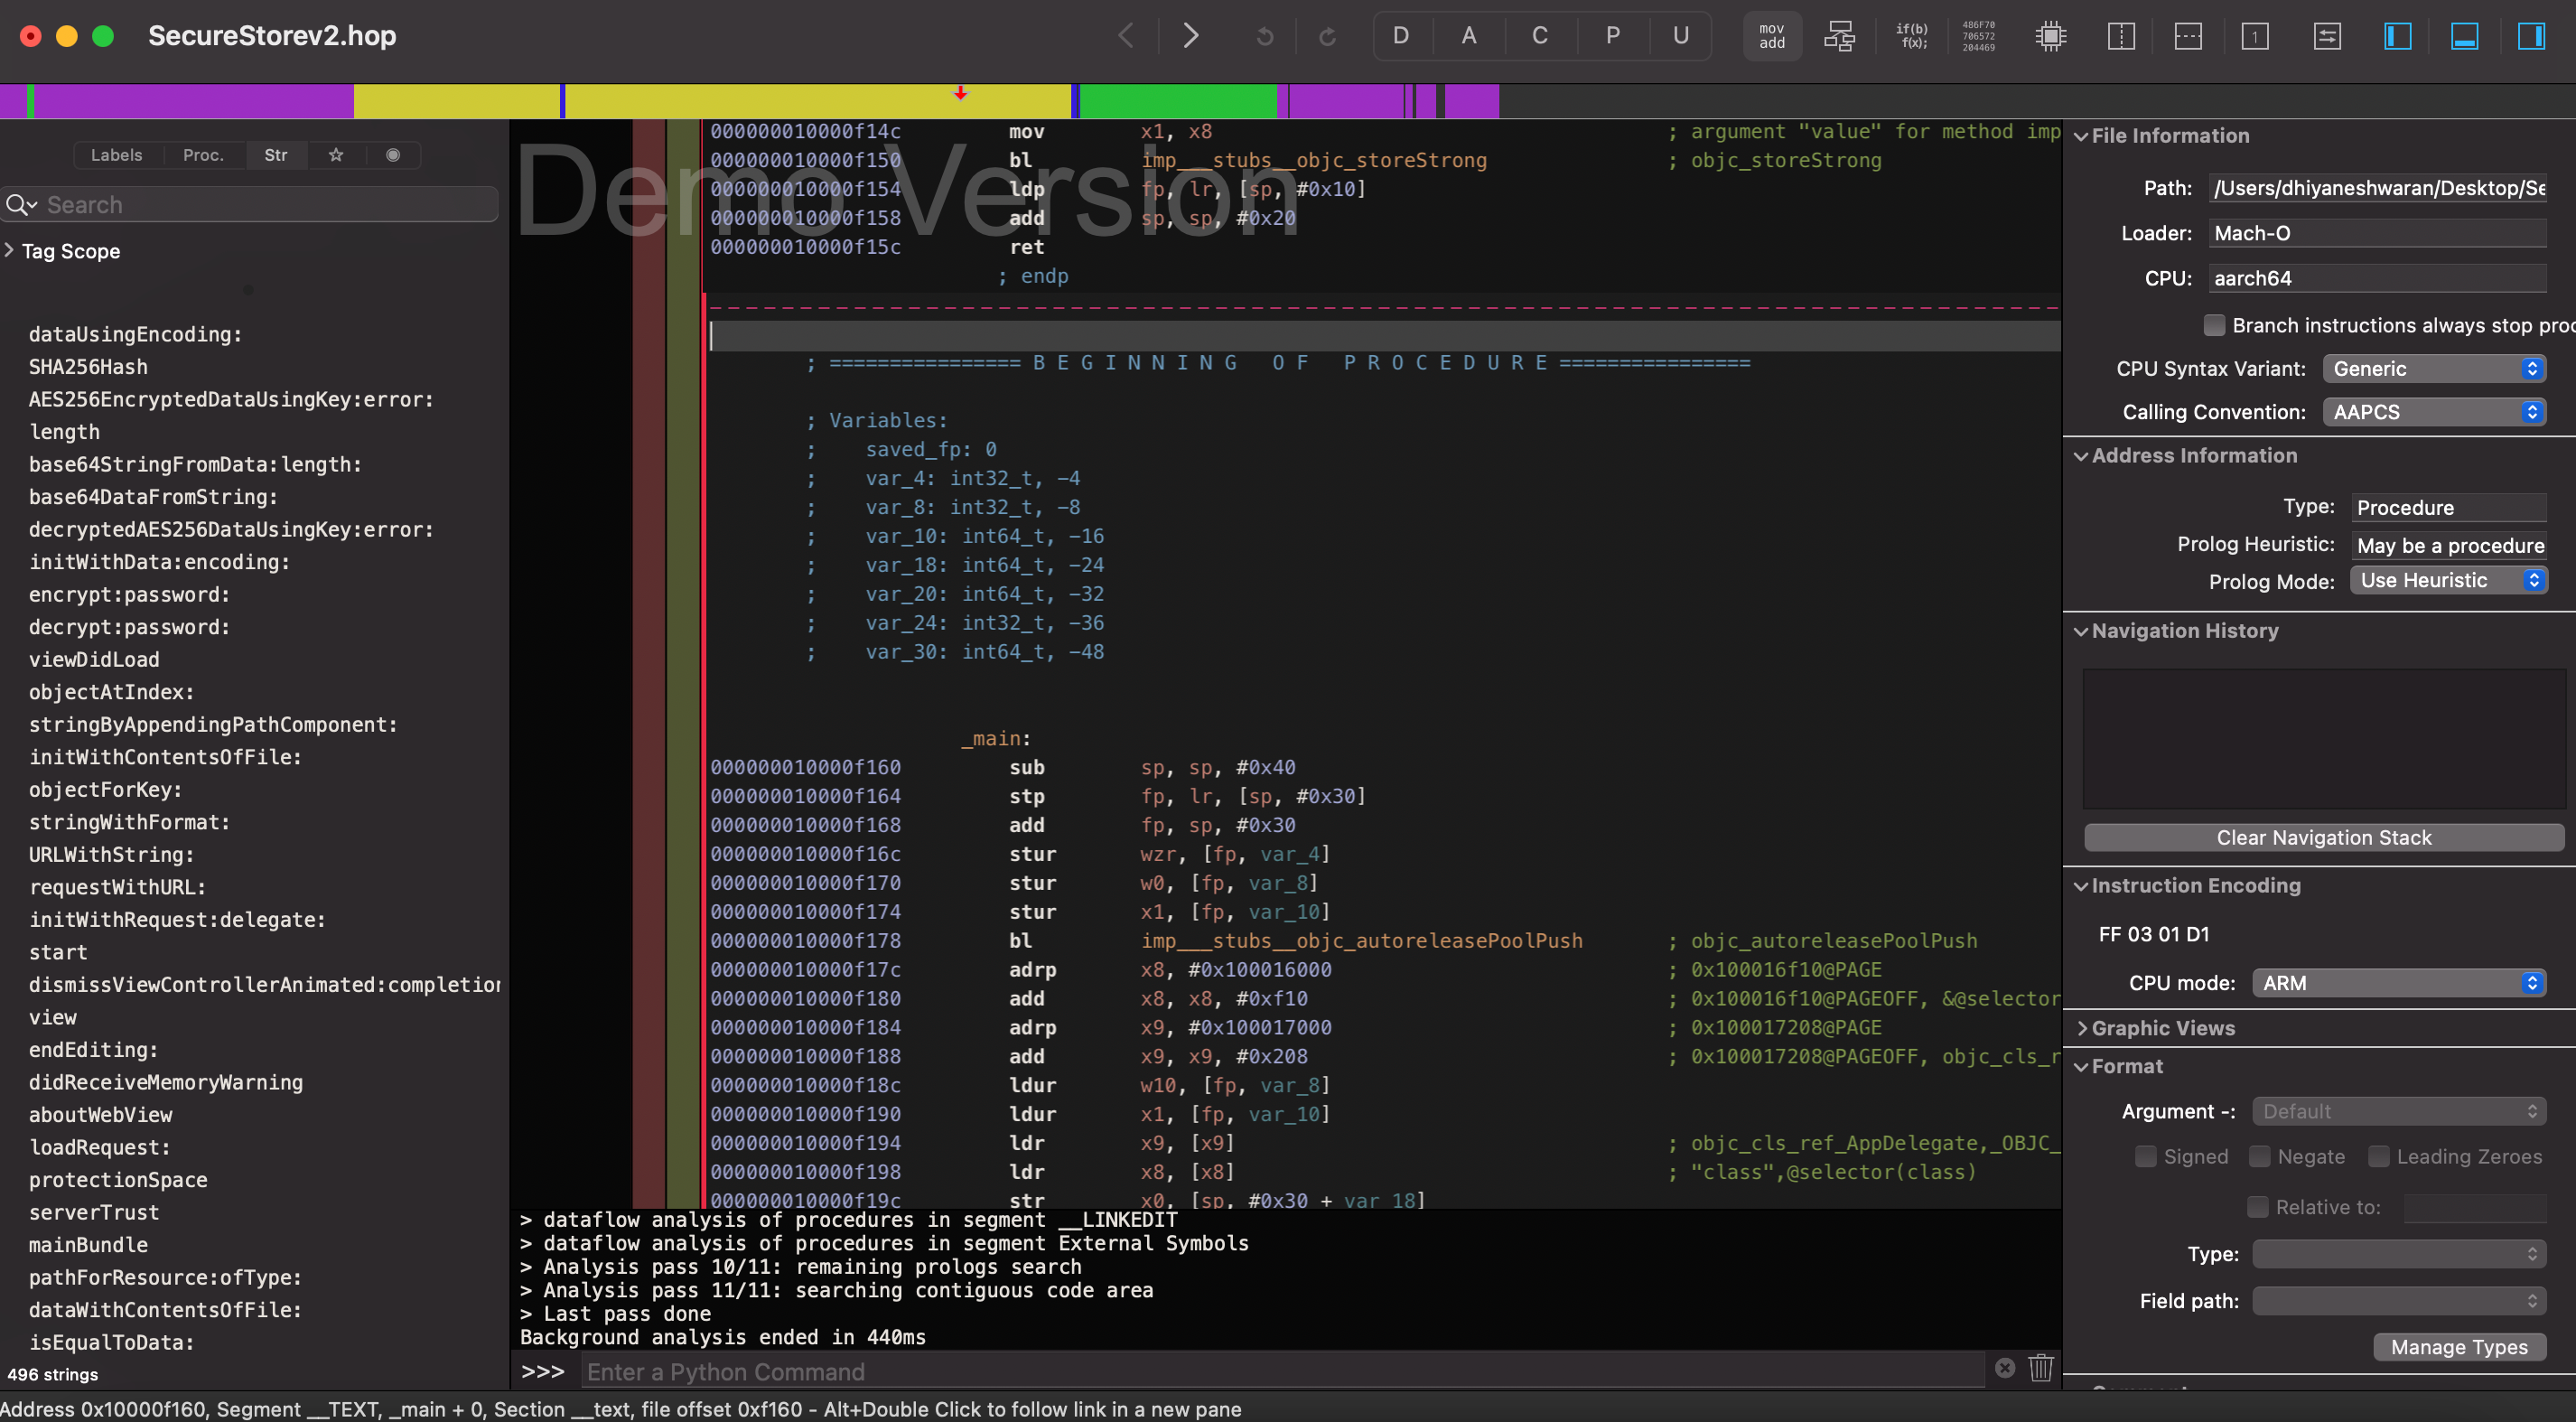Show the control flow graph view
Image resolution: width=2576 pixels, height=1422 pixels.
pos(1840,36)
